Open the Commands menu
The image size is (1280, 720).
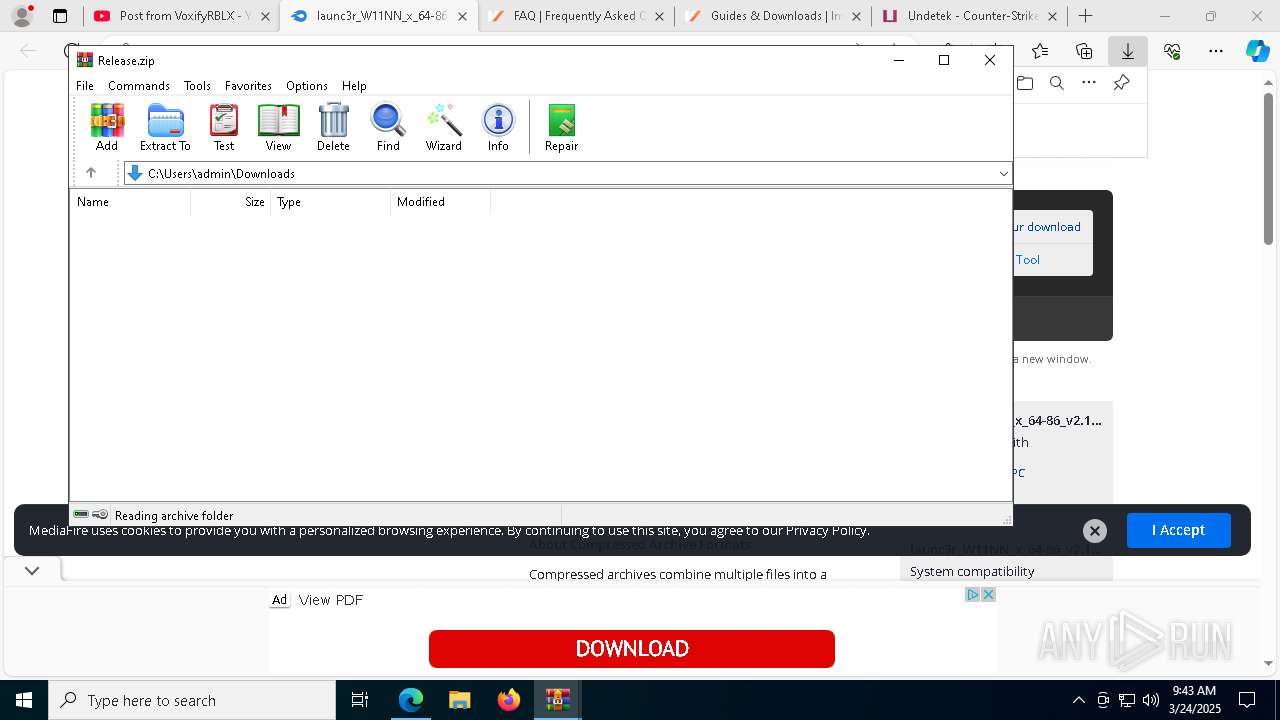(x=139, y=86)
